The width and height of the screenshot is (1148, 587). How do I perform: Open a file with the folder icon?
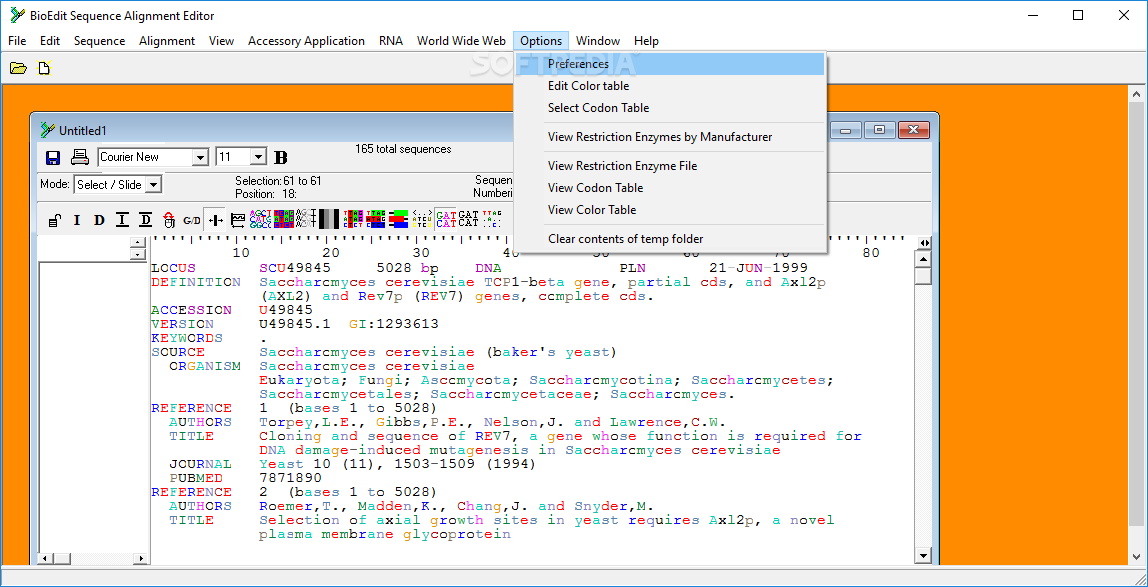18,68
